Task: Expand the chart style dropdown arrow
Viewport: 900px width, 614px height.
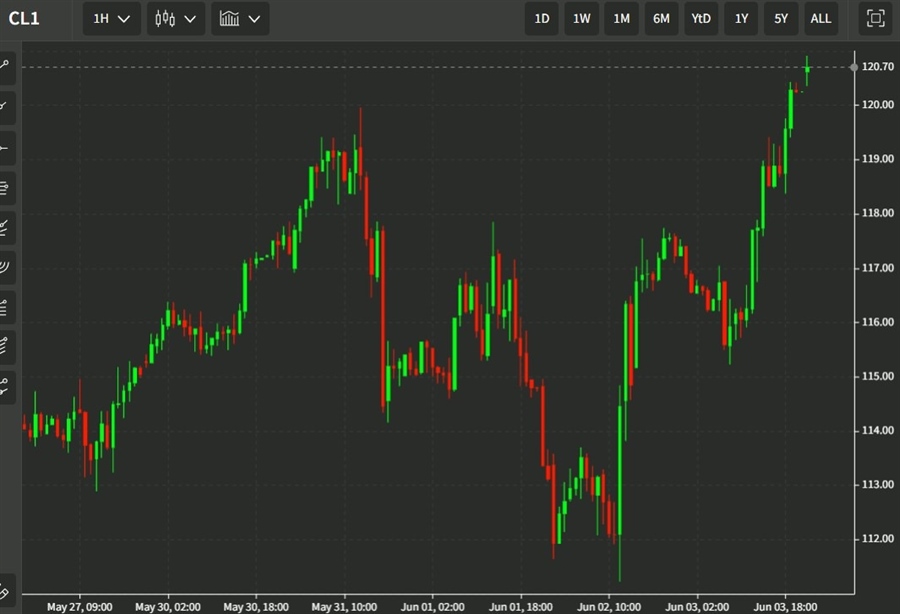Action: pyautogui.click(x=191, y=18)
